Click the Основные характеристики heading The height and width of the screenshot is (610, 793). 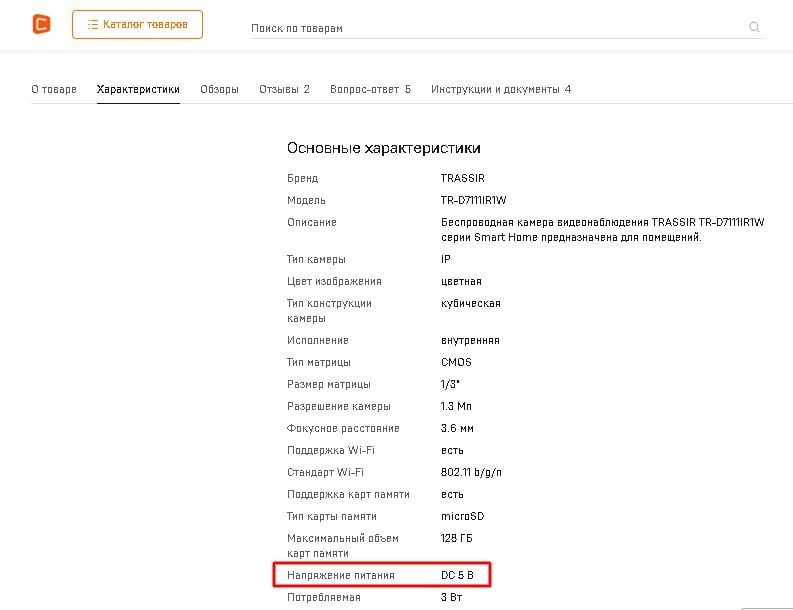pyautogui.click(x=384, y=148)
